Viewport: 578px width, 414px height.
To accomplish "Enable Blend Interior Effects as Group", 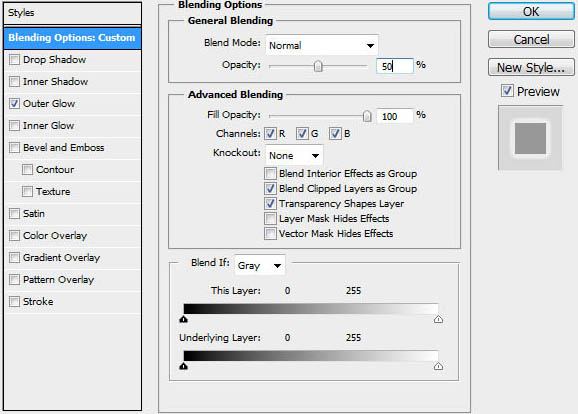I will (270, 173).
